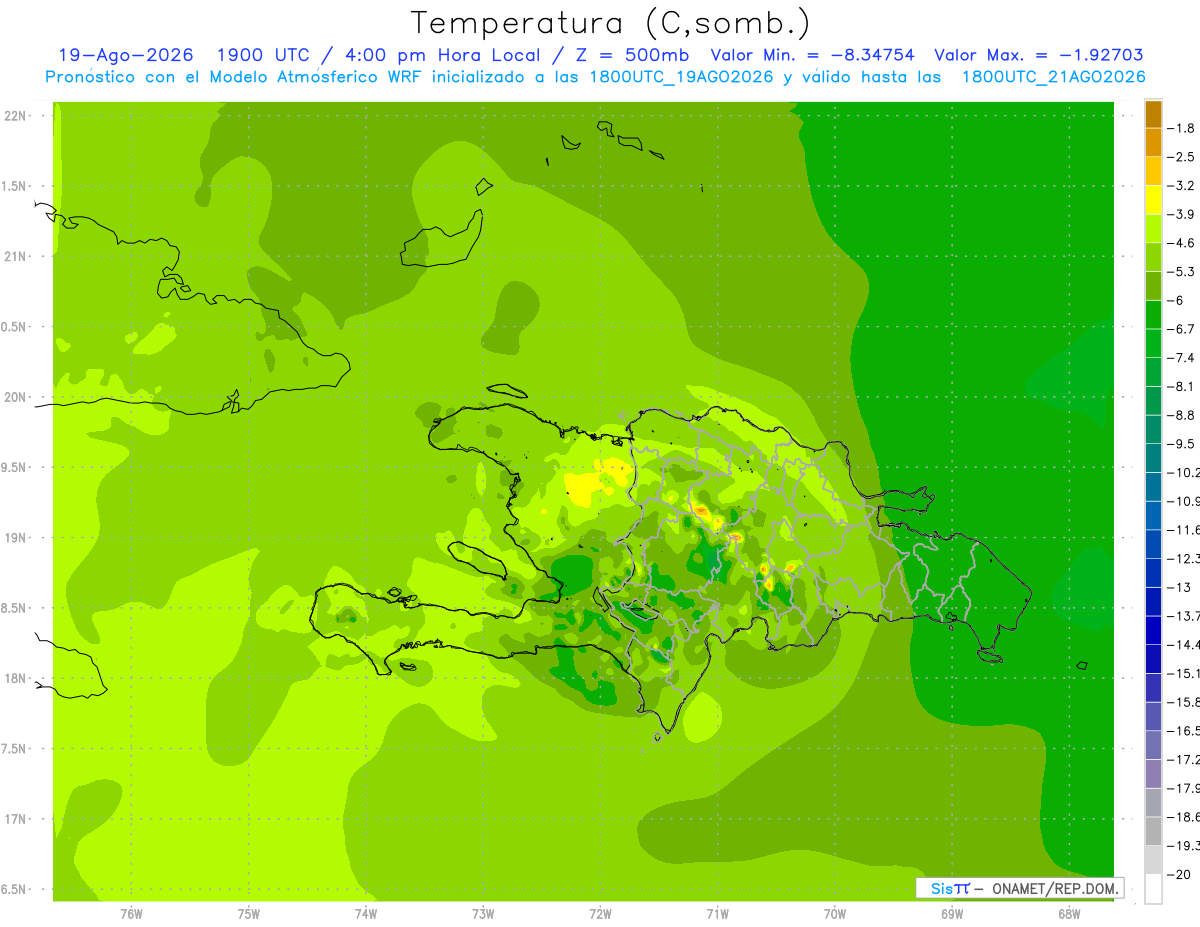Click yellow legend swatch between -3.2 and -3.9
1200x927 pixels.
coord(1153,200)
